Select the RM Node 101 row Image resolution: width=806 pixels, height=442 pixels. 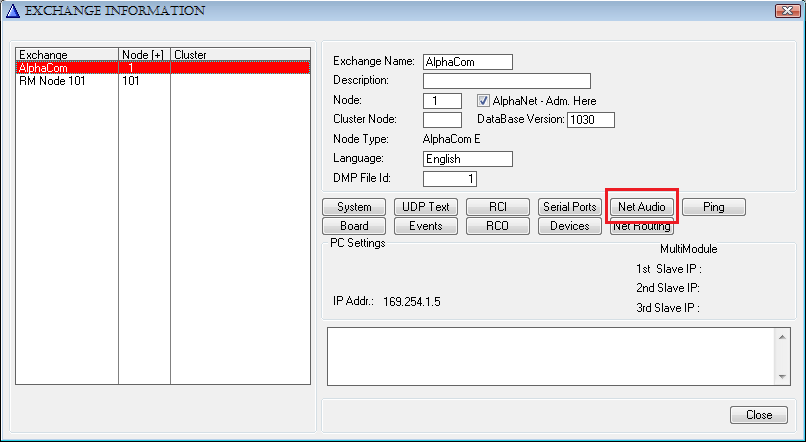coord(163,81)
